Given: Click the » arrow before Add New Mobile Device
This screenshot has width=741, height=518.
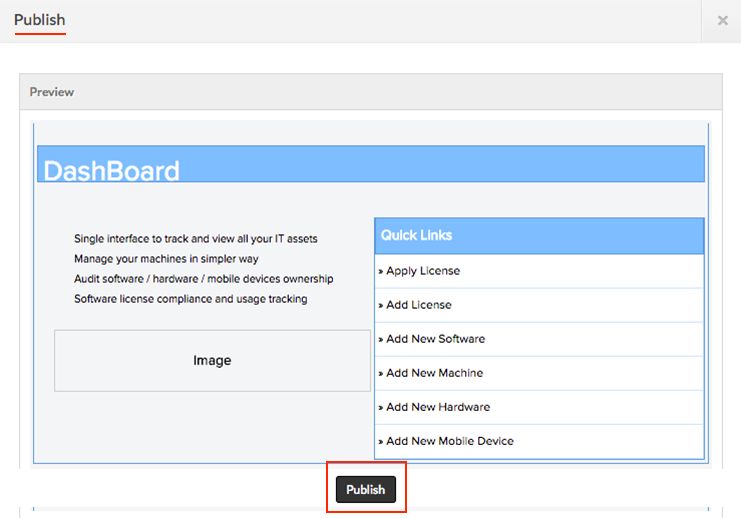Looking at the screenshot, I should coord(381,441).
